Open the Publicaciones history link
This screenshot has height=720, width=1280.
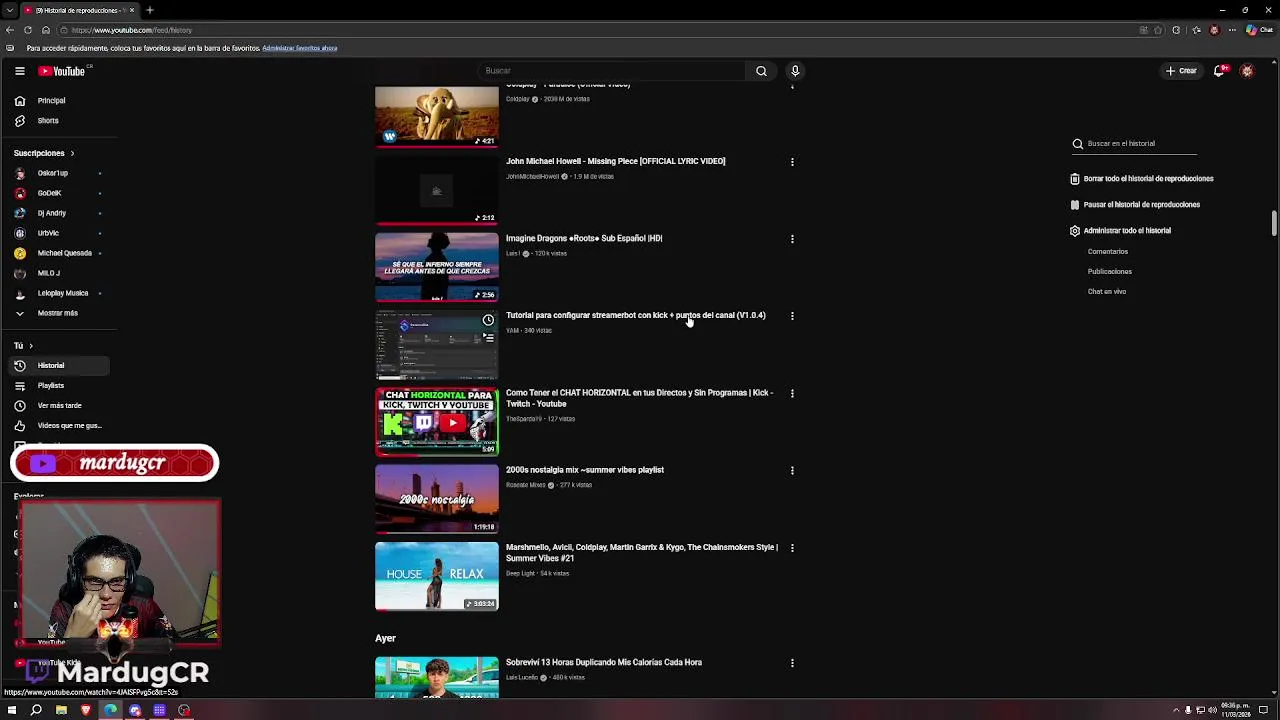[1110, 272]
